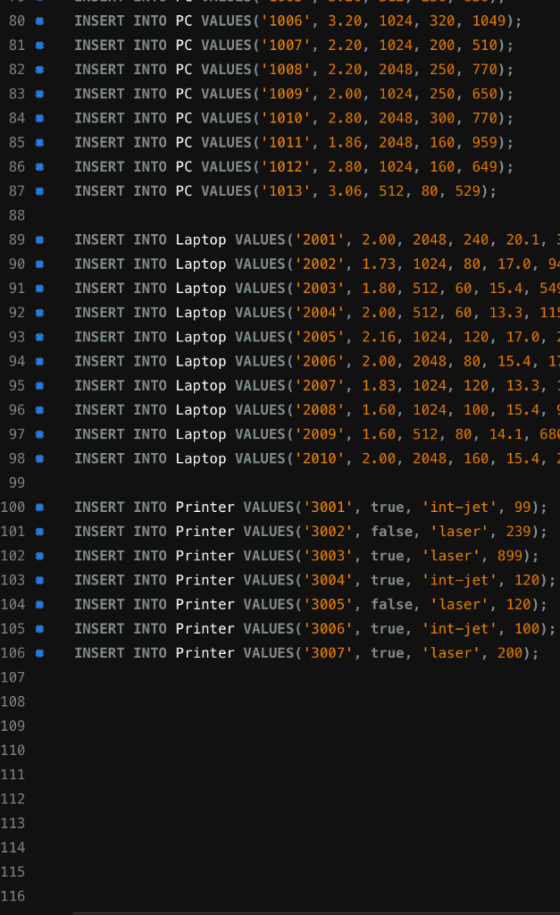Click the '2003' Laptop model string
The image size is (560, 915).
coord(320,288)
